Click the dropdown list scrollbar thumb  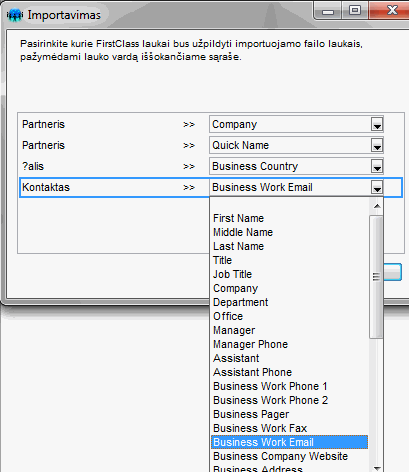click(x=377, y=277)
